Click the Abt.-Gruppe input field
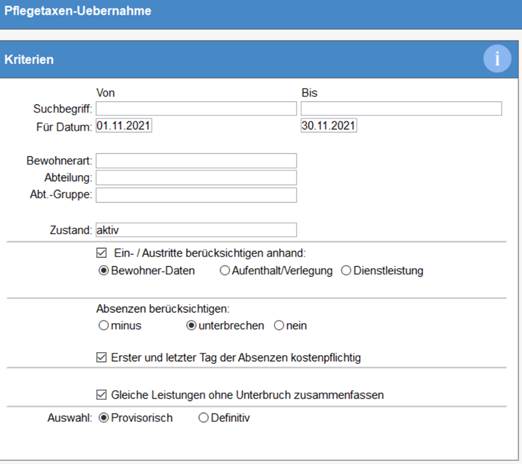 (196, 195)
